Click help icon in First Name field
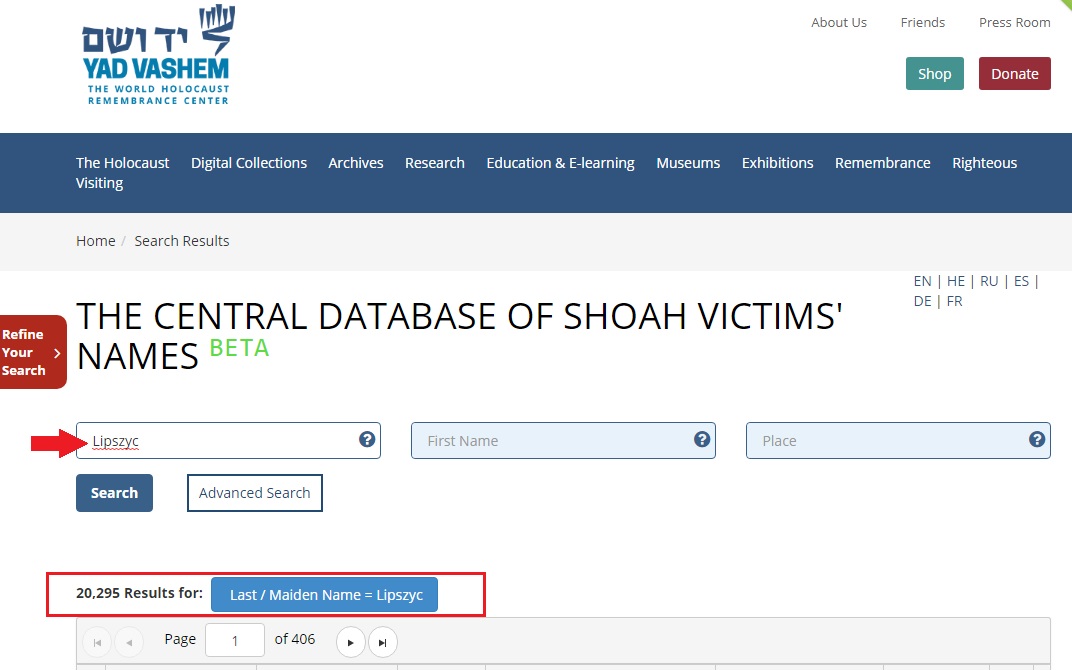The width and height of the screenshot is (1072, 670). pyautogui.click(x=702, y=439)
